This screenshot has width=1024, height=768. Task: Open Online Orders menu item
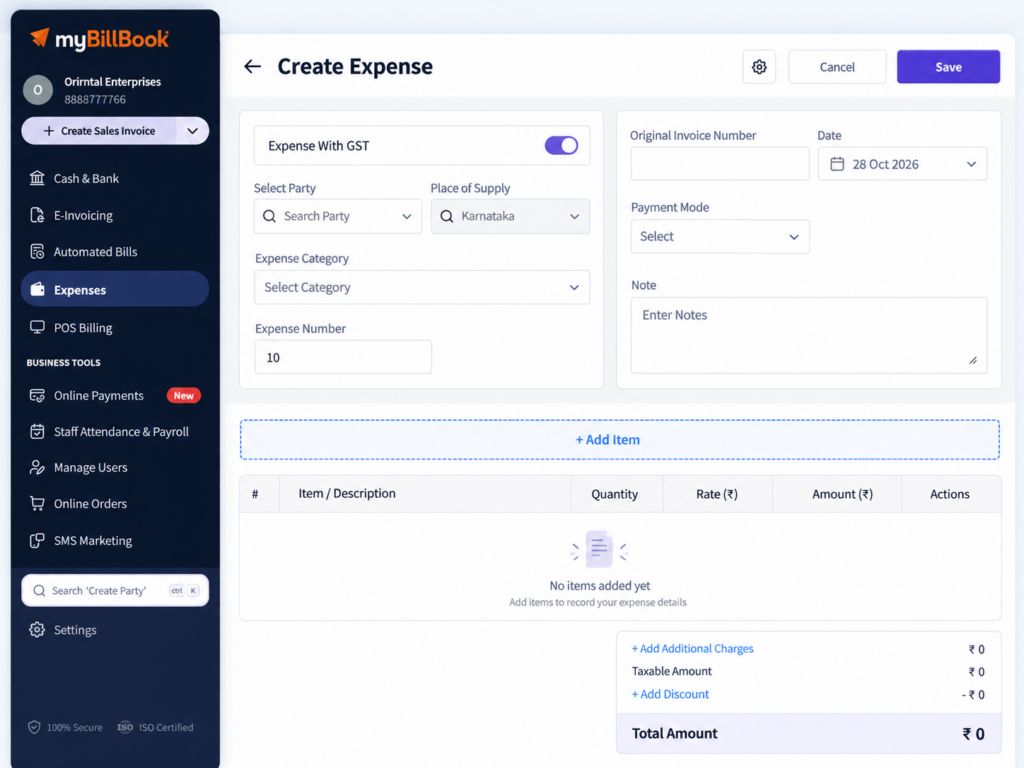coord(115,504)
